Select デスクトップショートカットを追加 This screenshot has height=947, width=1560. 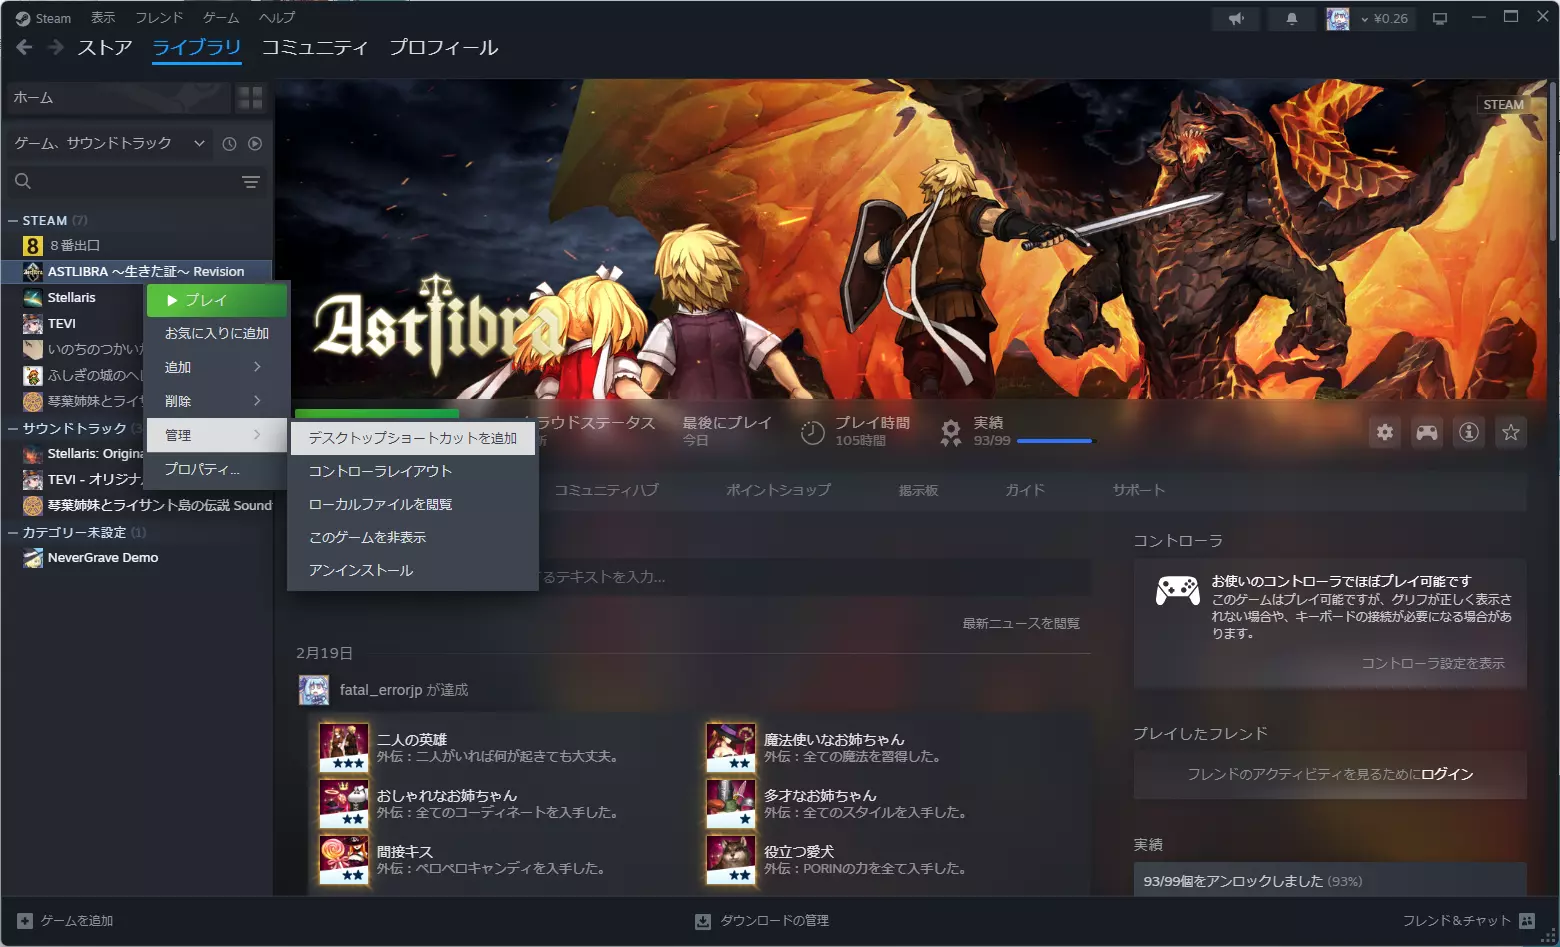pos(413,438)
